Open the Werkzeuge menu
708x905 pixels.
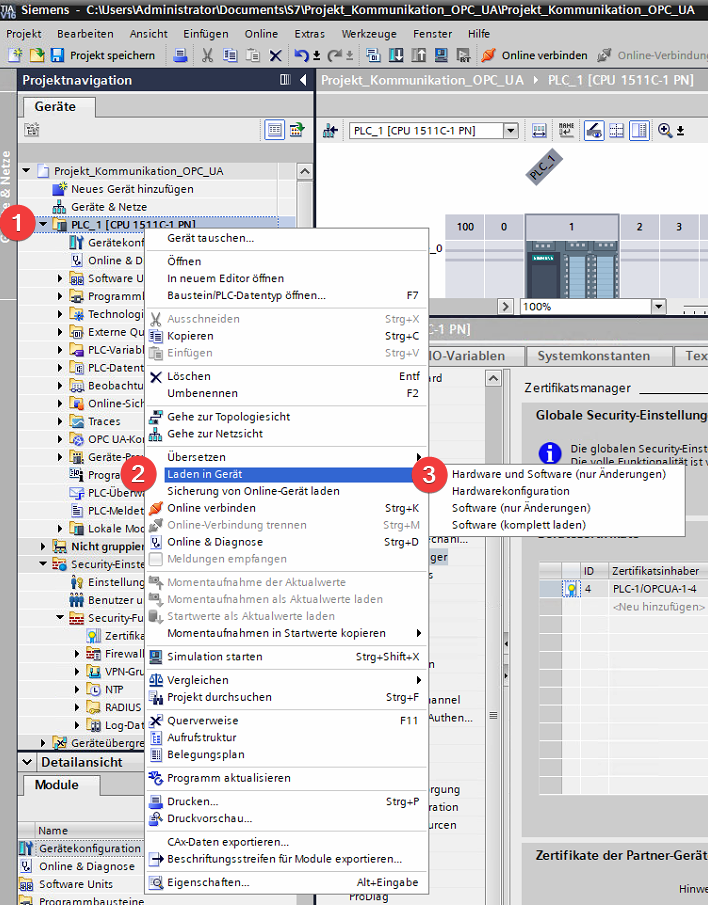(x=369, y=34)
